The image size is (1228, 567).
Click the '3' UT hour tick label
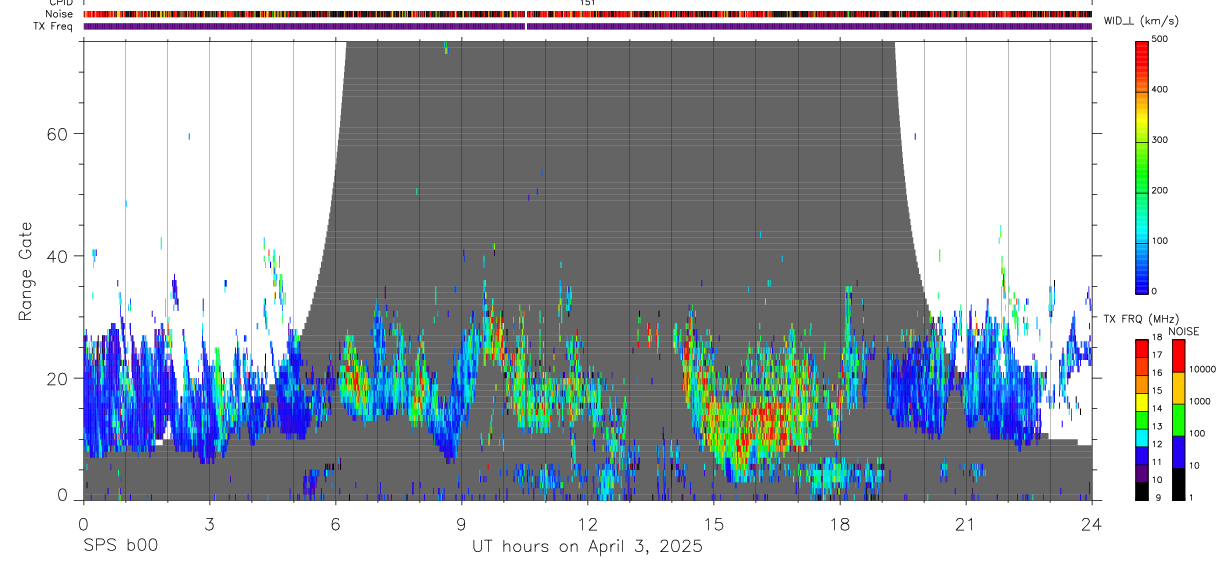coord(209,524)
